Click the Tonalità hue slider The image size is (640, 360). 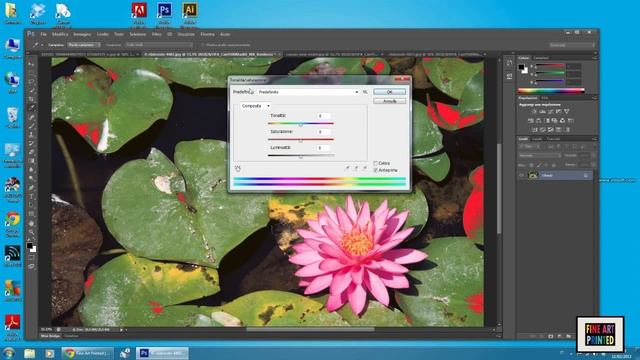(x=301, y=123)
